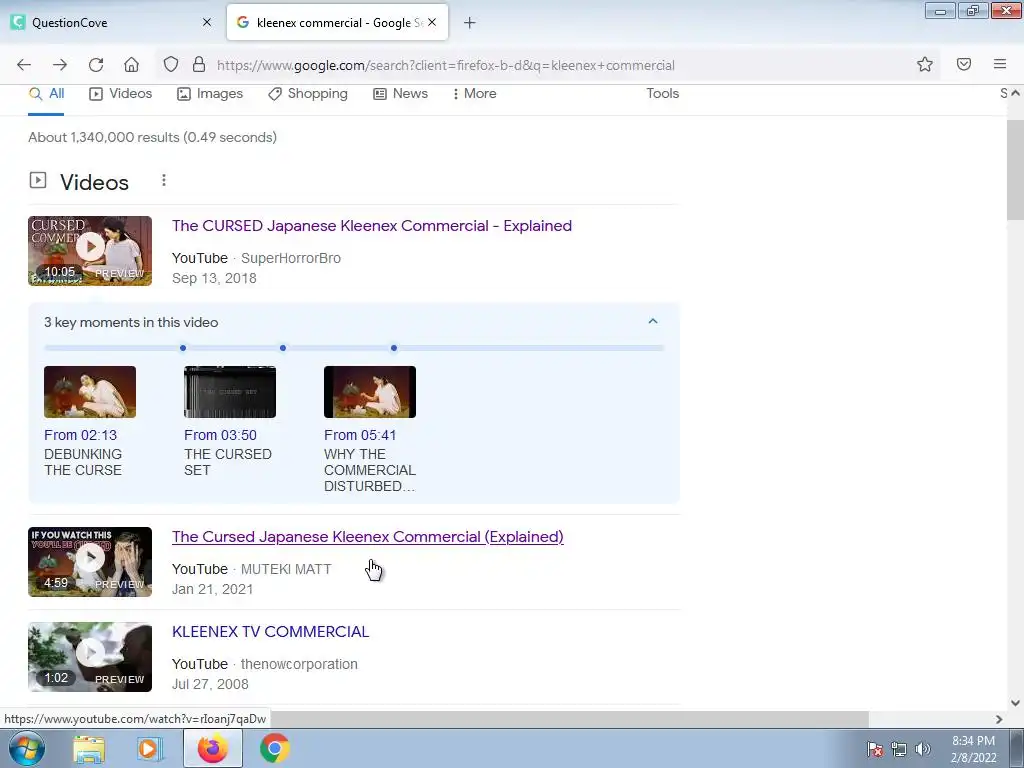This screenshot has width=1024, height=768.
Task: Open the KLEENEX TV COMMERCIAL link
Action: pyautogui.click(x=270, y=632)
